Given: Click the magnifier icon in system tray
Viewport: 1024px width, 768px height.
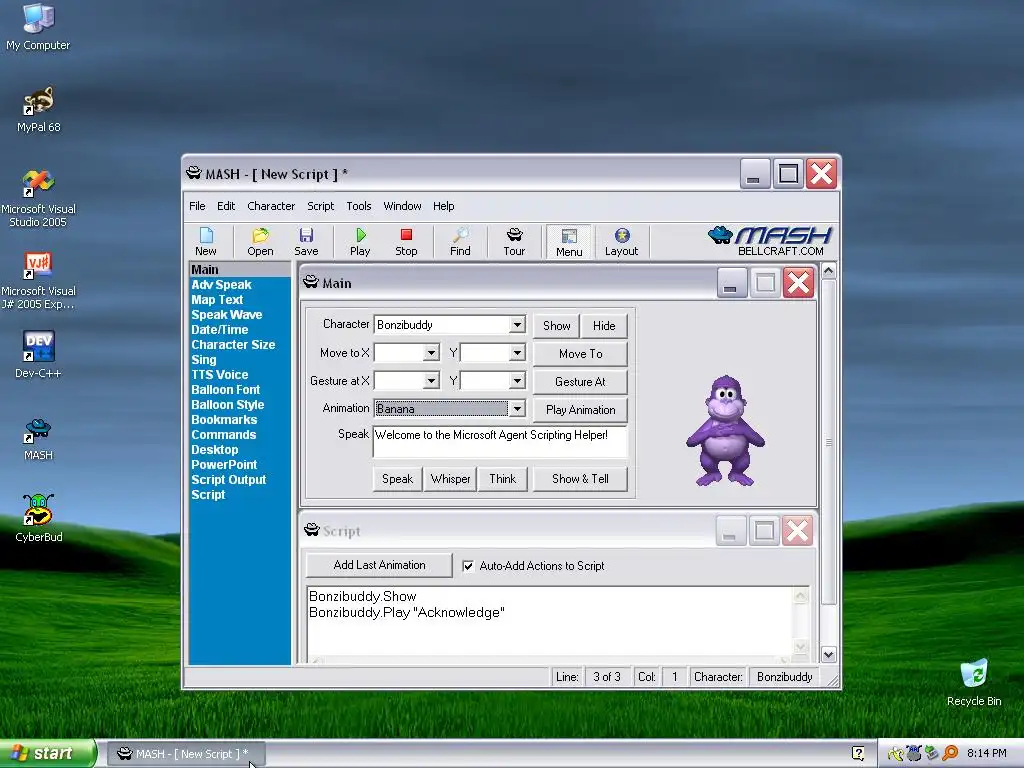Looking at the screenshot, I should [950, 753].
